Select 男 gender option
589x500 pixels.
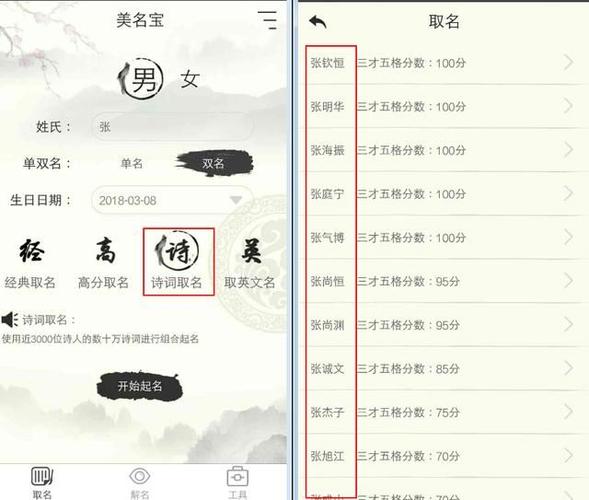point(142,79)
